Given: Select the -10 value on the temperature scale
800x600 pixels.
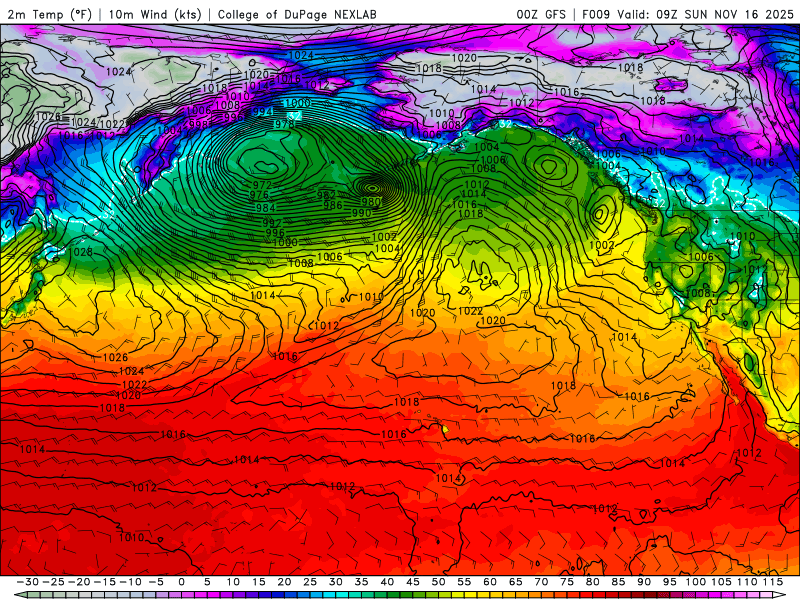Looking at the screenshot, I should point(131,582).
